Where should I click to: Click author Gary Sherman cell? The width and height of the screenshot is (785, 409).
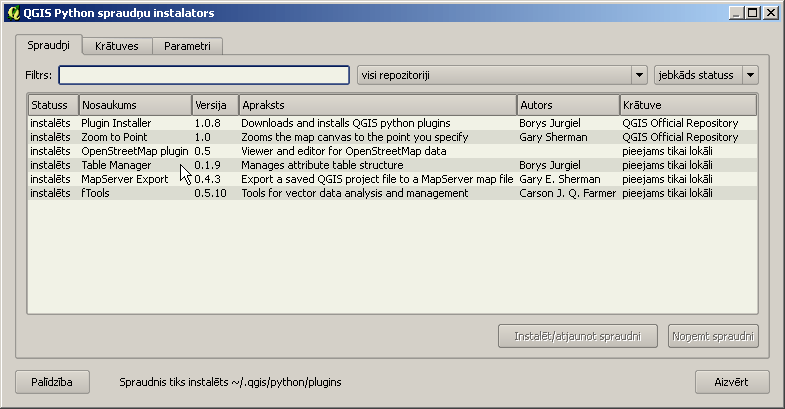pos(553,137)
